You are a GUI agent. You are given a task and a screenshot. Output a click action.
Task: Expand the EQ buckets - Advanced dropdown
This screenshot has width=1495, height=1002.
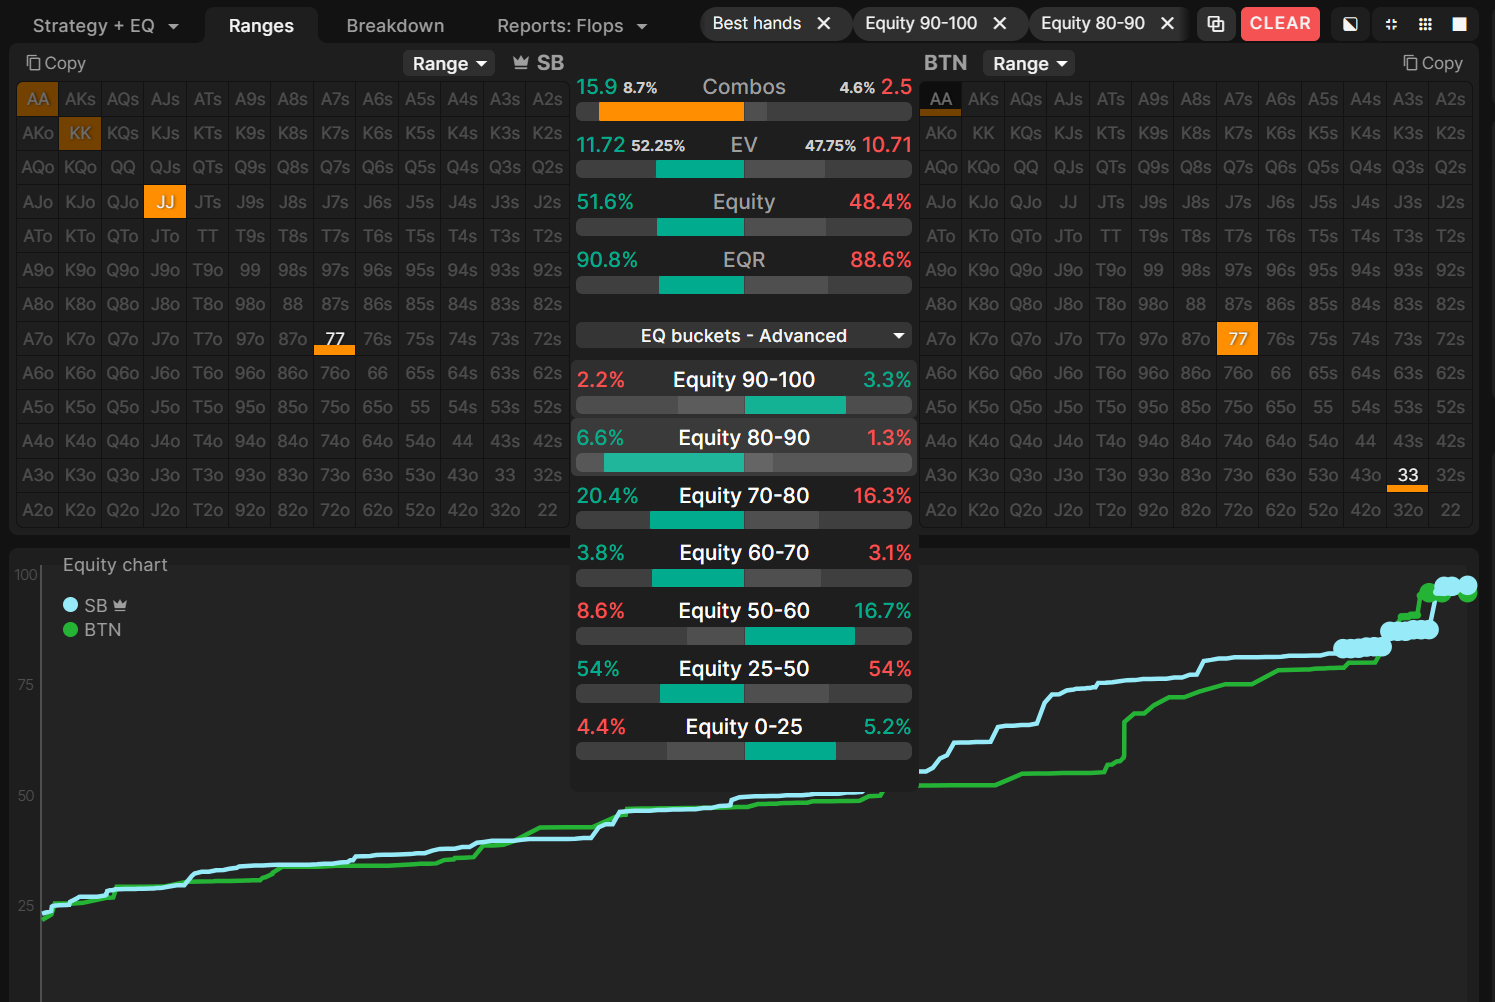744,336
